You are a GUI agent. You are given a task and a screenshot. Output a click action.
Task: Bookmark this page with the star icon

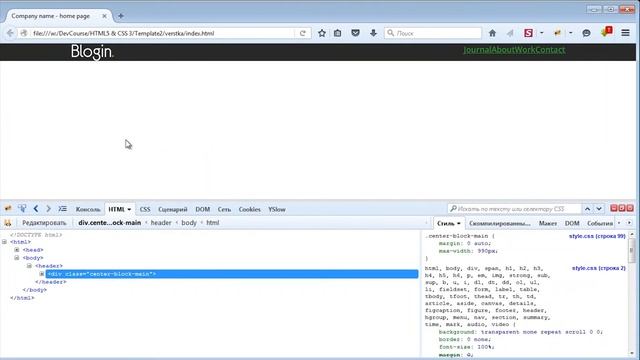(x=322, y=33)
